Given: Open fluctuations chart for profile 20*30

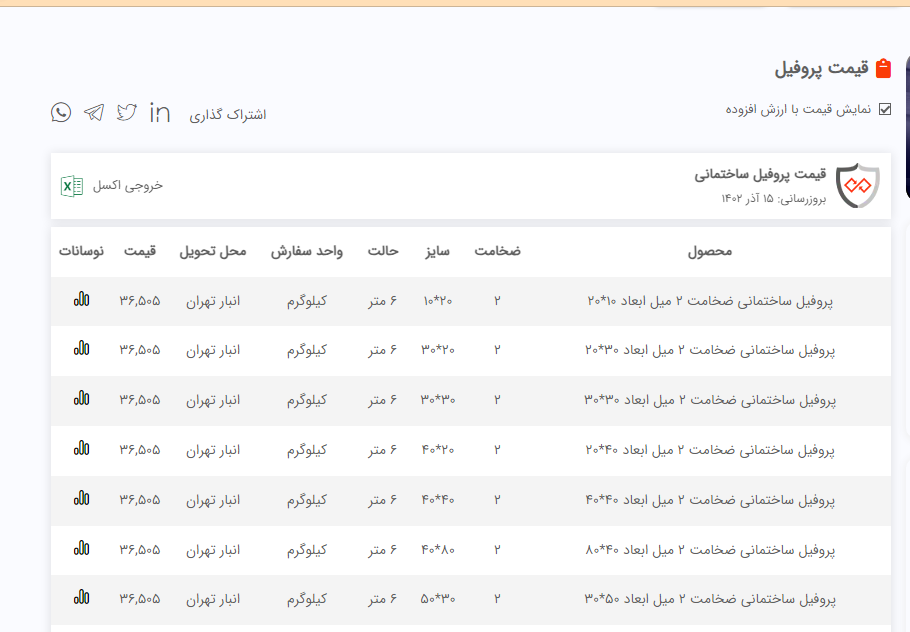Looking at the screenshot, I should coord(81,349).
